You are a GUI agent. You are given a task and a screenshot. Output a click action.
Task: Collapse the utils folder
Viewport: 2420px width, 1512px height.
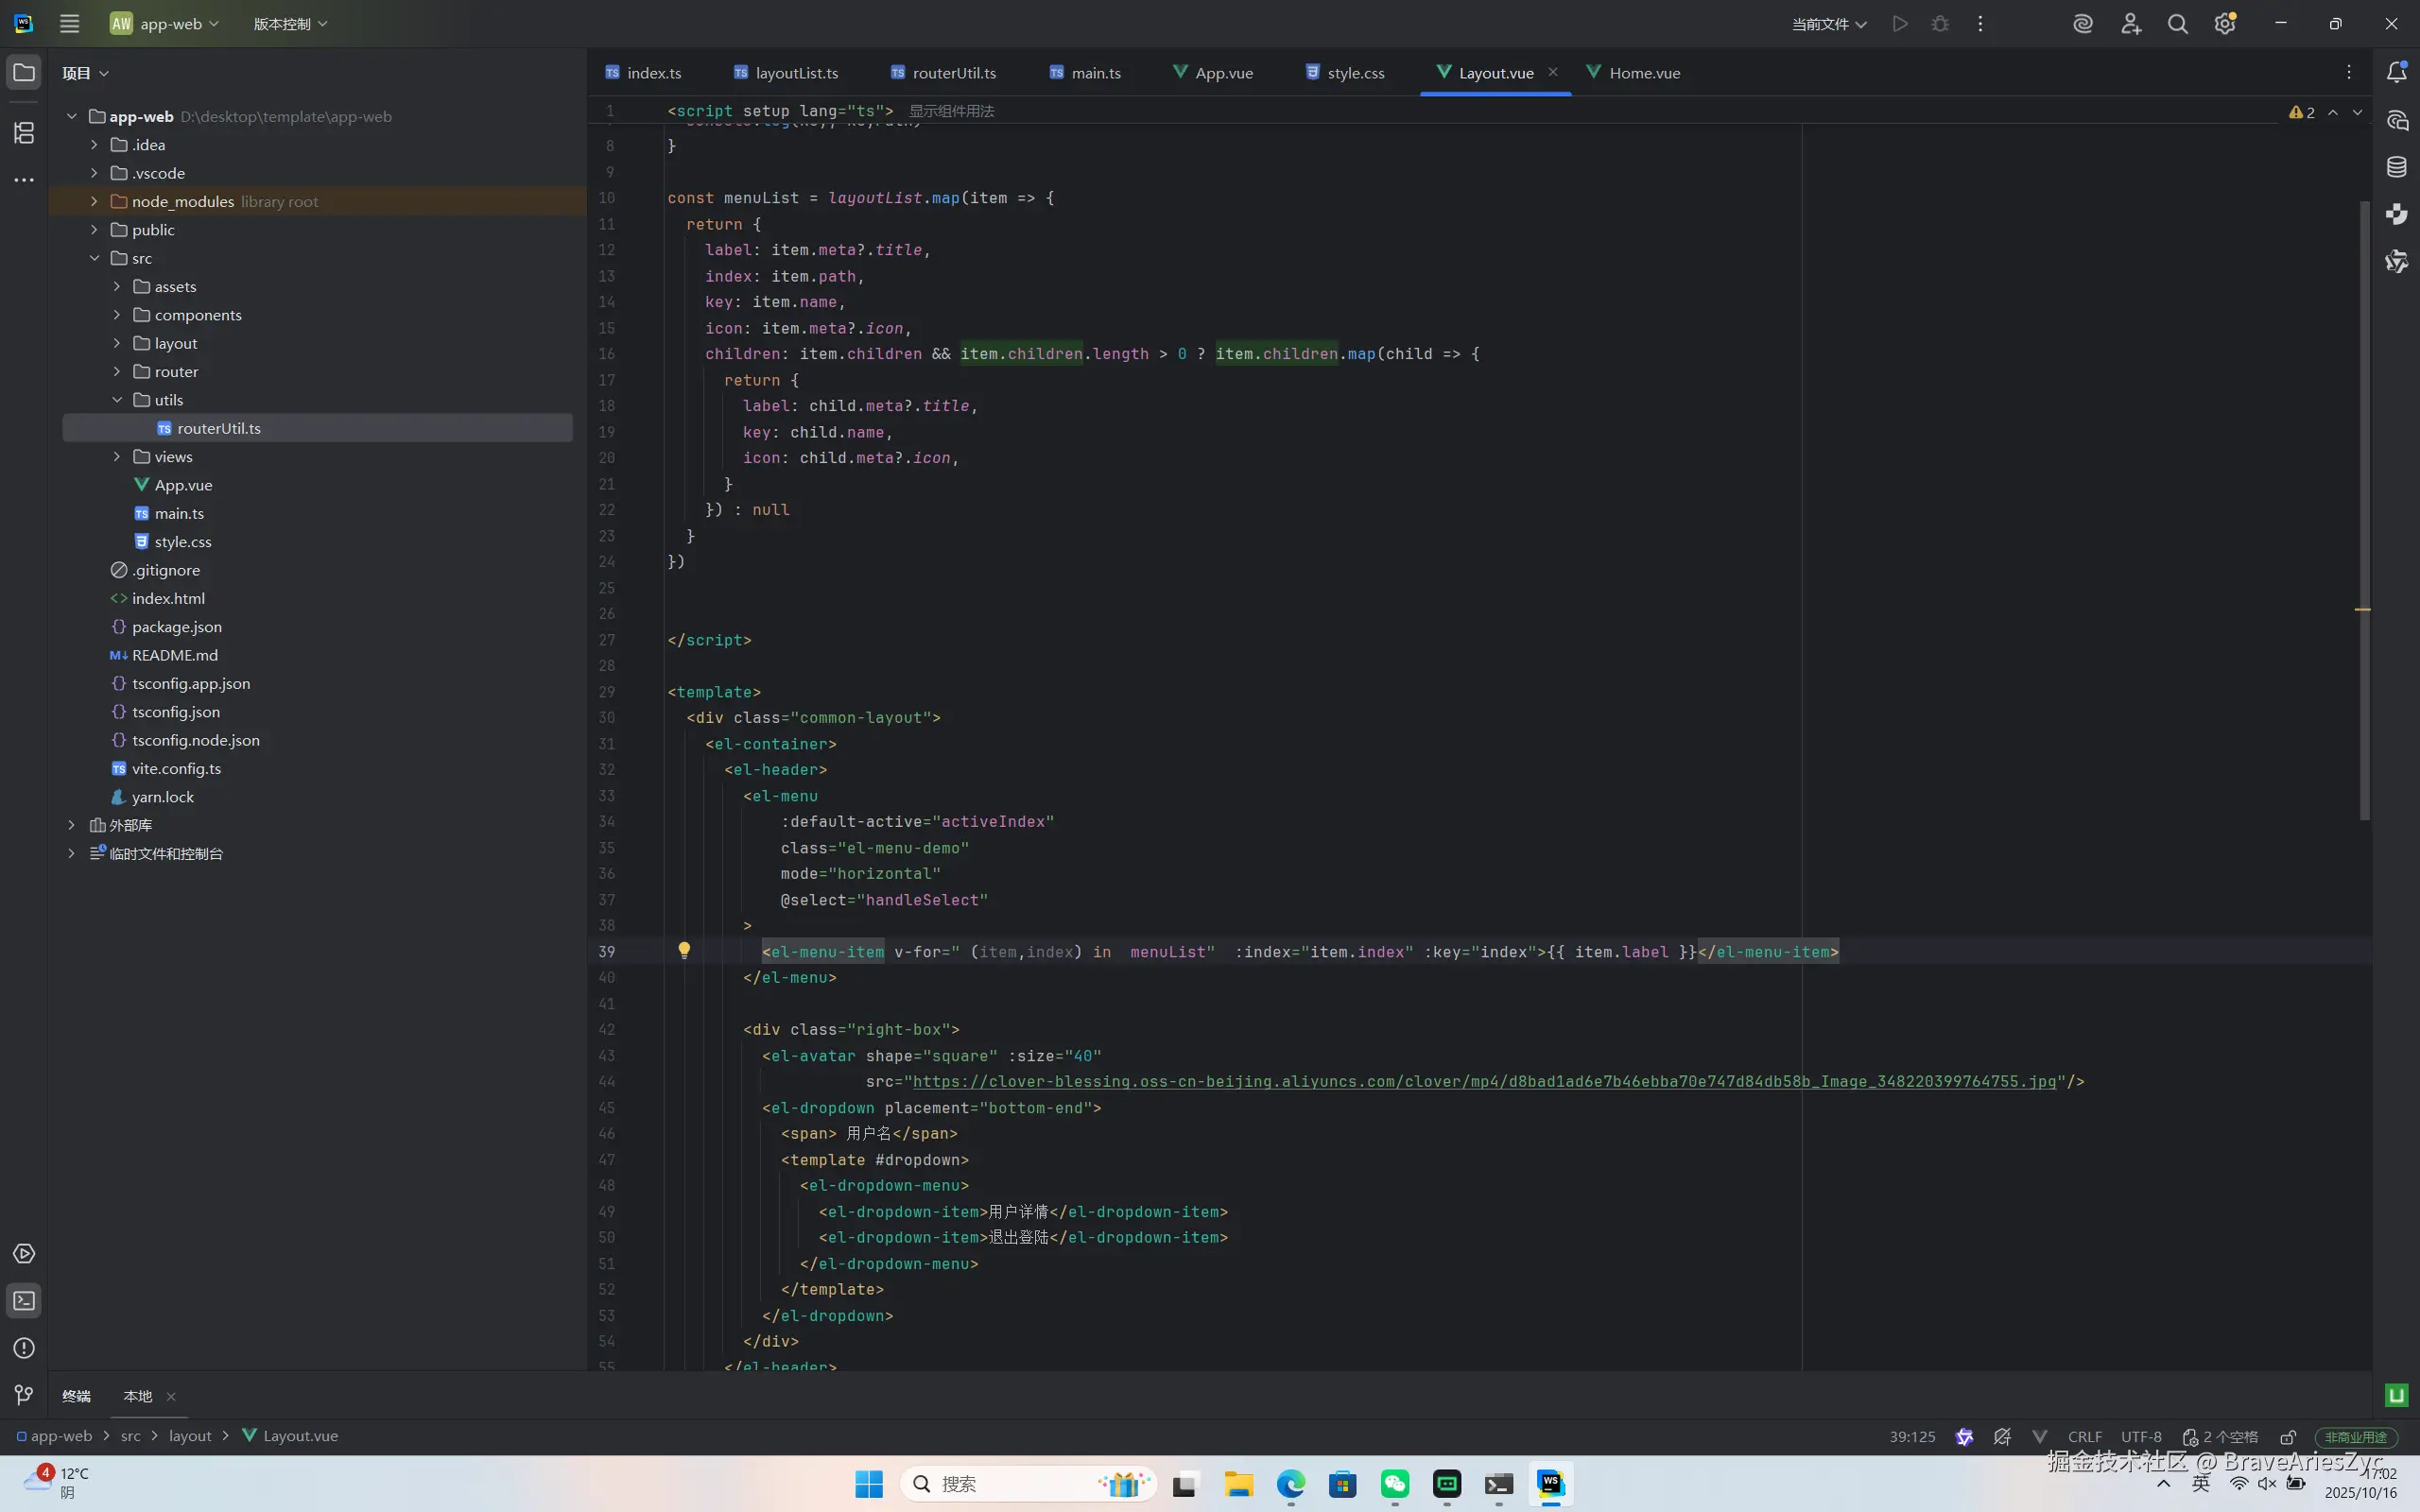[117, 400]
